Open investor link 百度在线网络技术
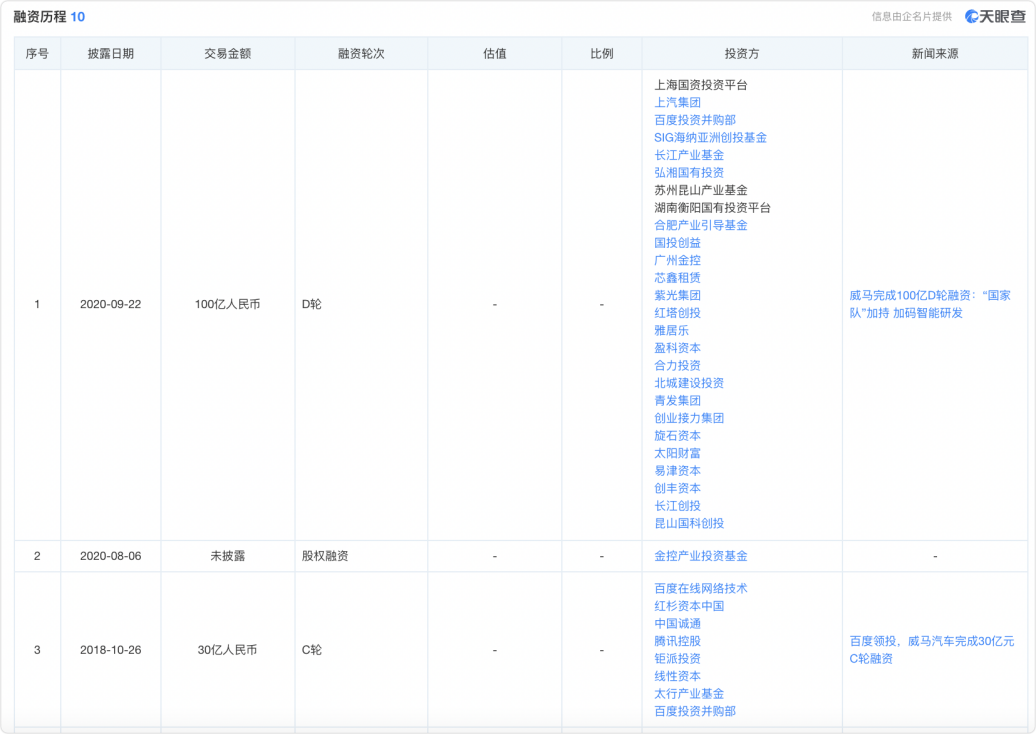The width and height of the screenshot is (1036, 734). (x=700, y=588)
